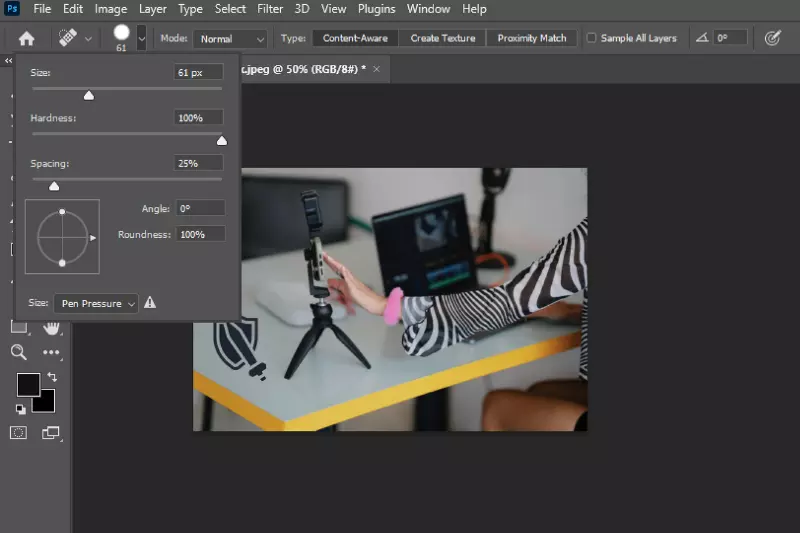Edit the brush panel Angle field

pos(201,208)
